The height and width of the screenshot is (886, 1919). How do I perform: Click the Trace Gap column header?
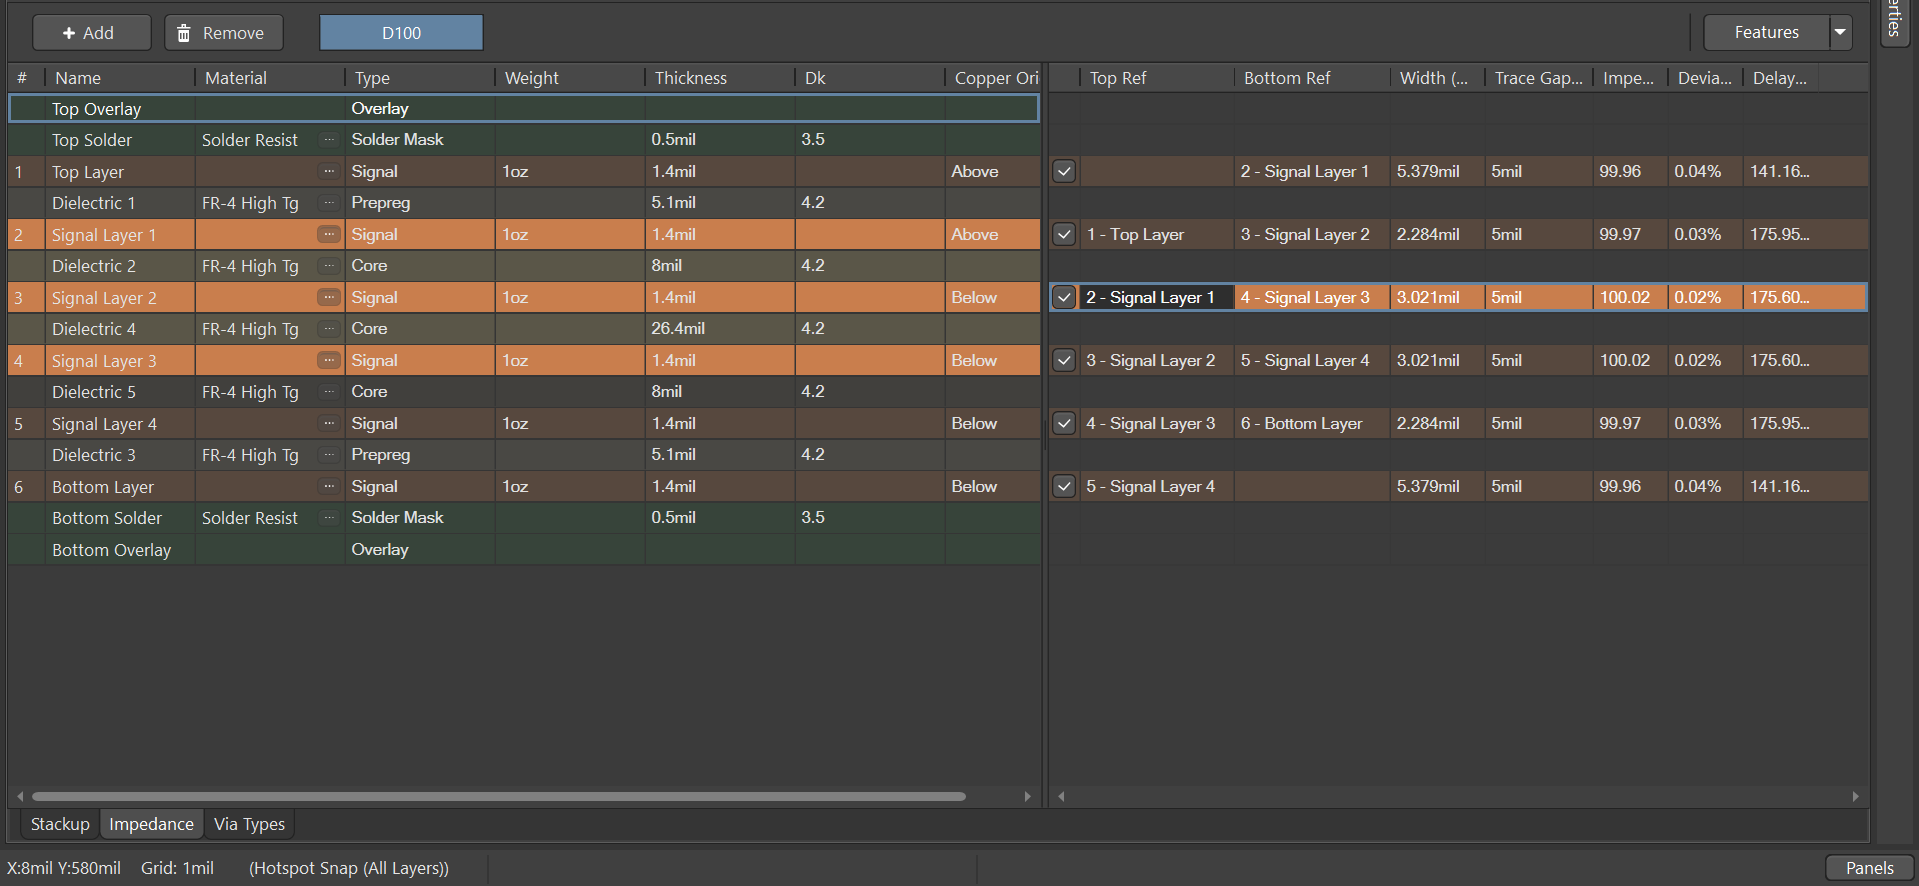point(1538,78)
